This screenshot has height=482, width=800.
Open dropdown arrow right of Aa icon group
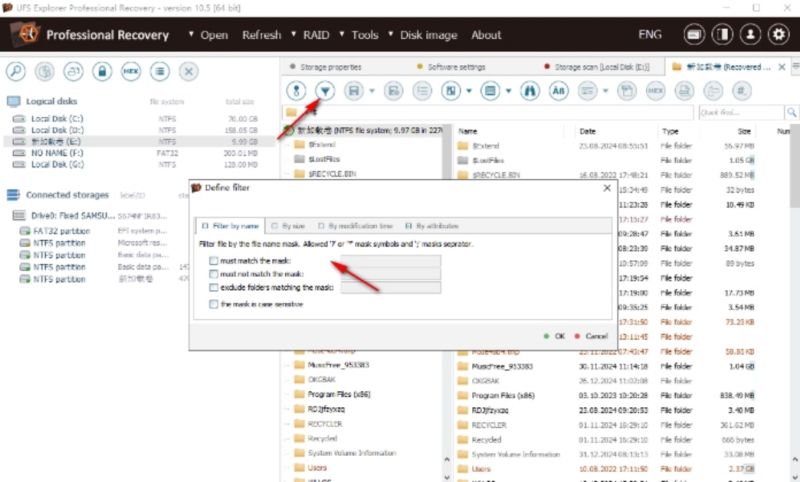[606, 91]
